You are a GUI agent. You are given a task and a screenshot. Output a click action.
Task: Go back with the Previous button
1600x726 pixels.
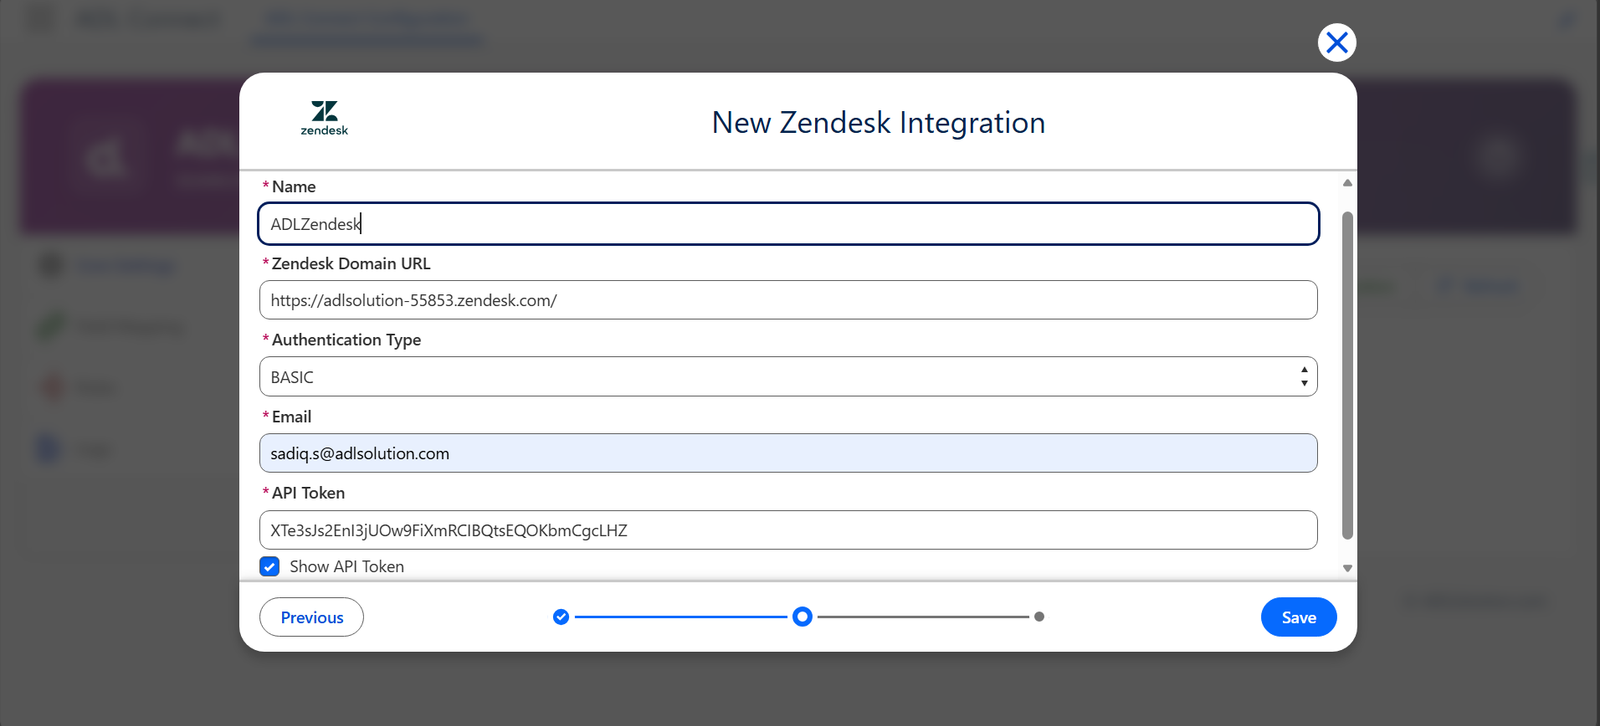pos(312,617)
